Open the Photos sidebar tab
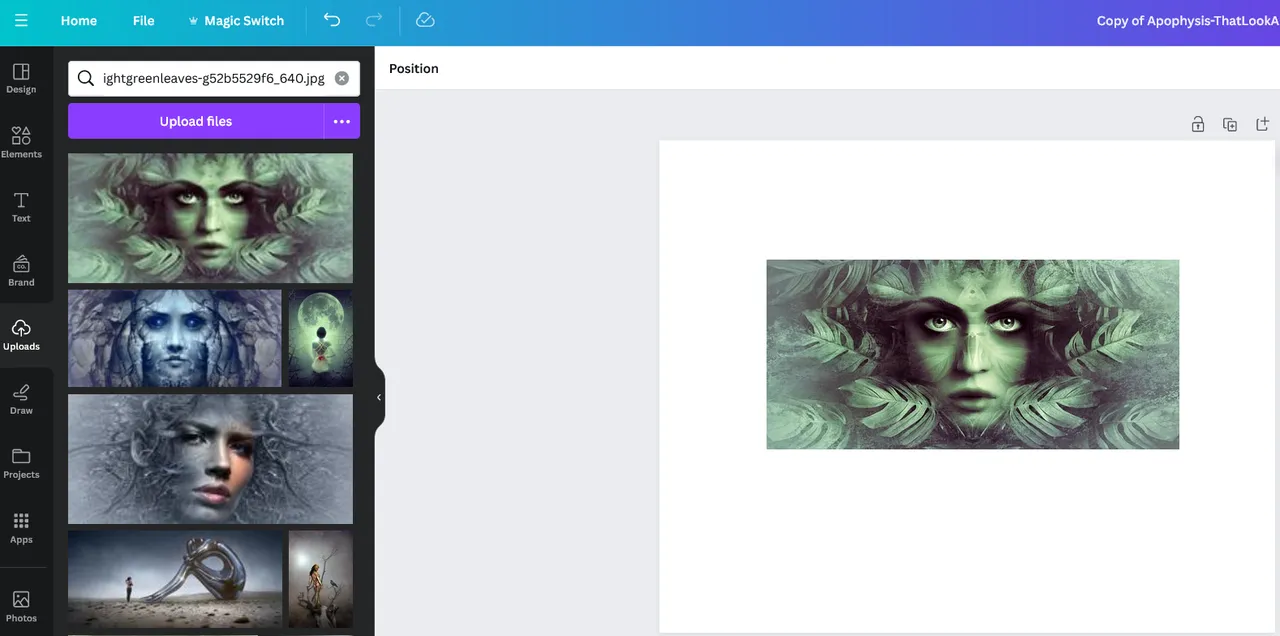 click(21, 606)
